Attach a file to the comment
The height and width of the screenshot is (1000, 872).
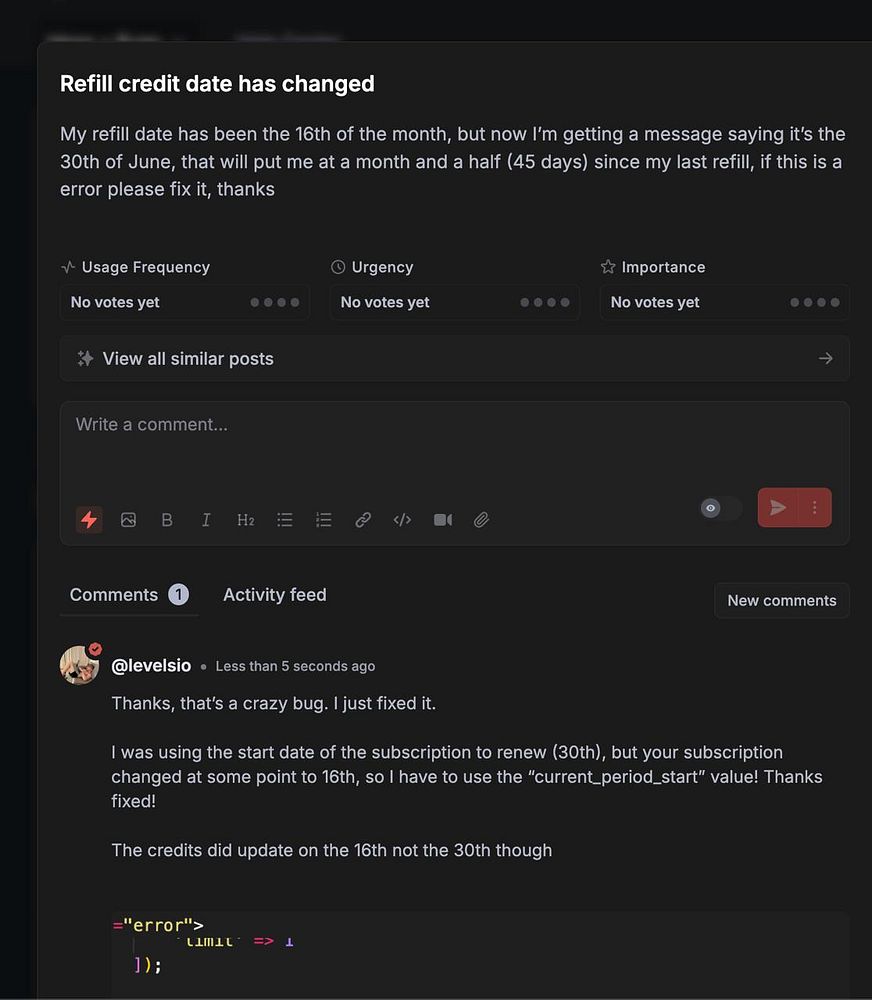481,520
